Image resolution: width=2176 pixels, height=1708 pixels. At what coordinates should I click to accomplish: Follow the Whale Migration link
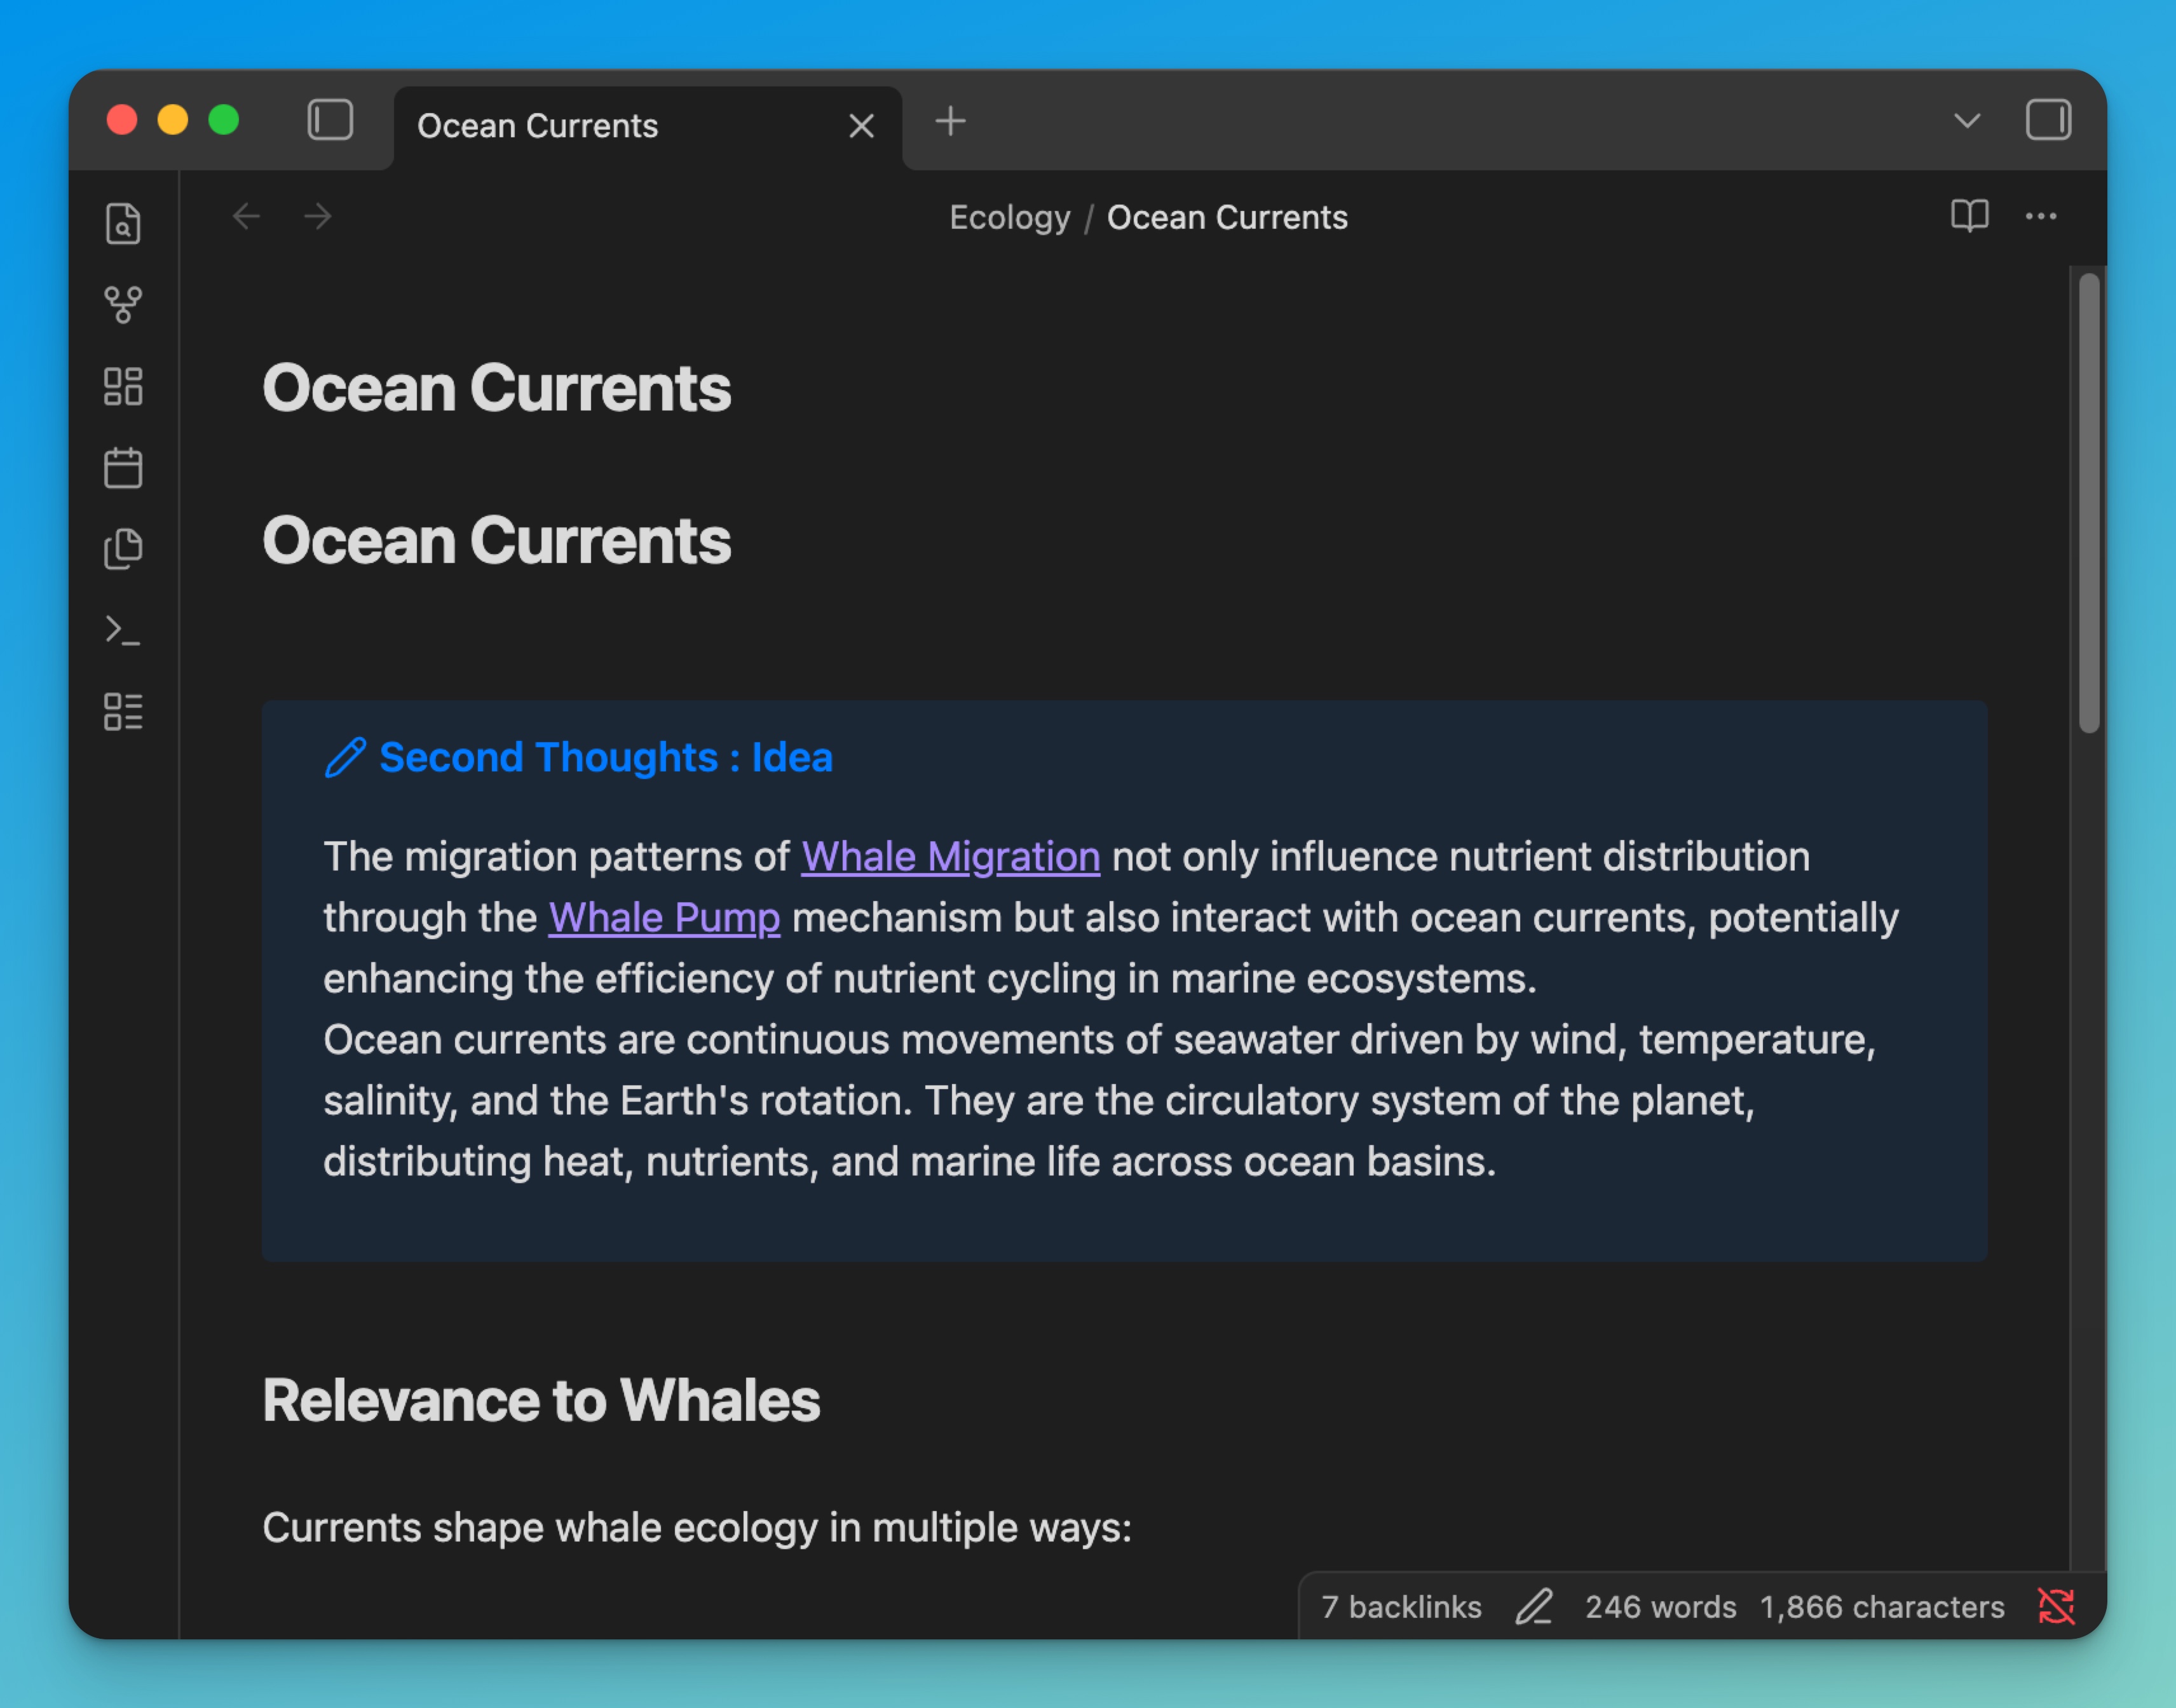tap(950, 857)
